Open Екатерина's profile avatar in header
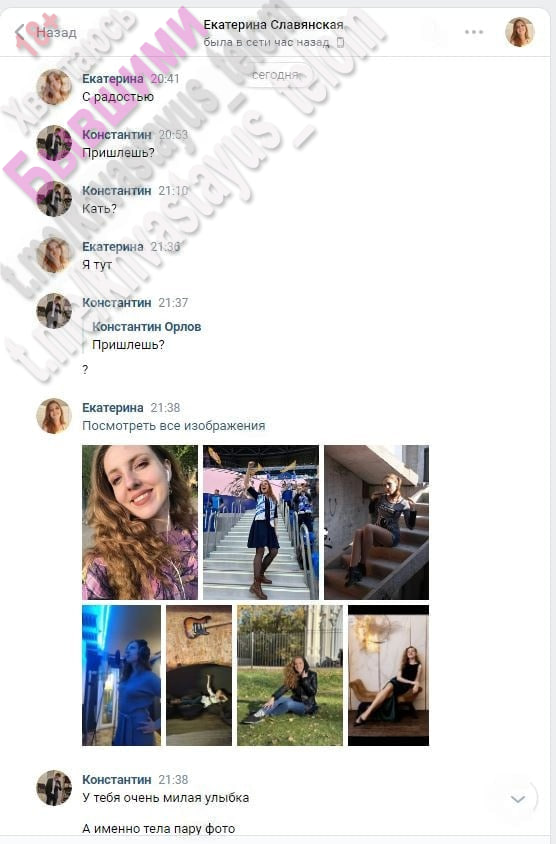 (x=519, y=32)
